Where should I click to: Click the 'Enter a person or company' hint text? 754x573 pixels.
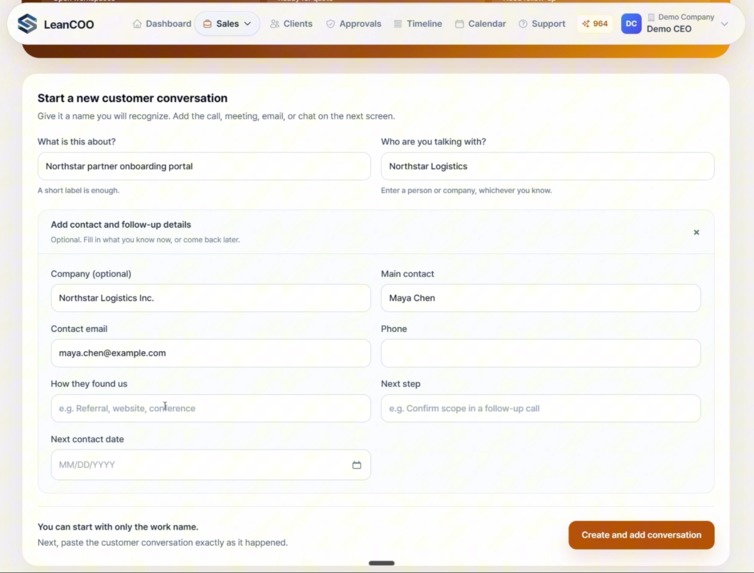[x=466, y=190]
